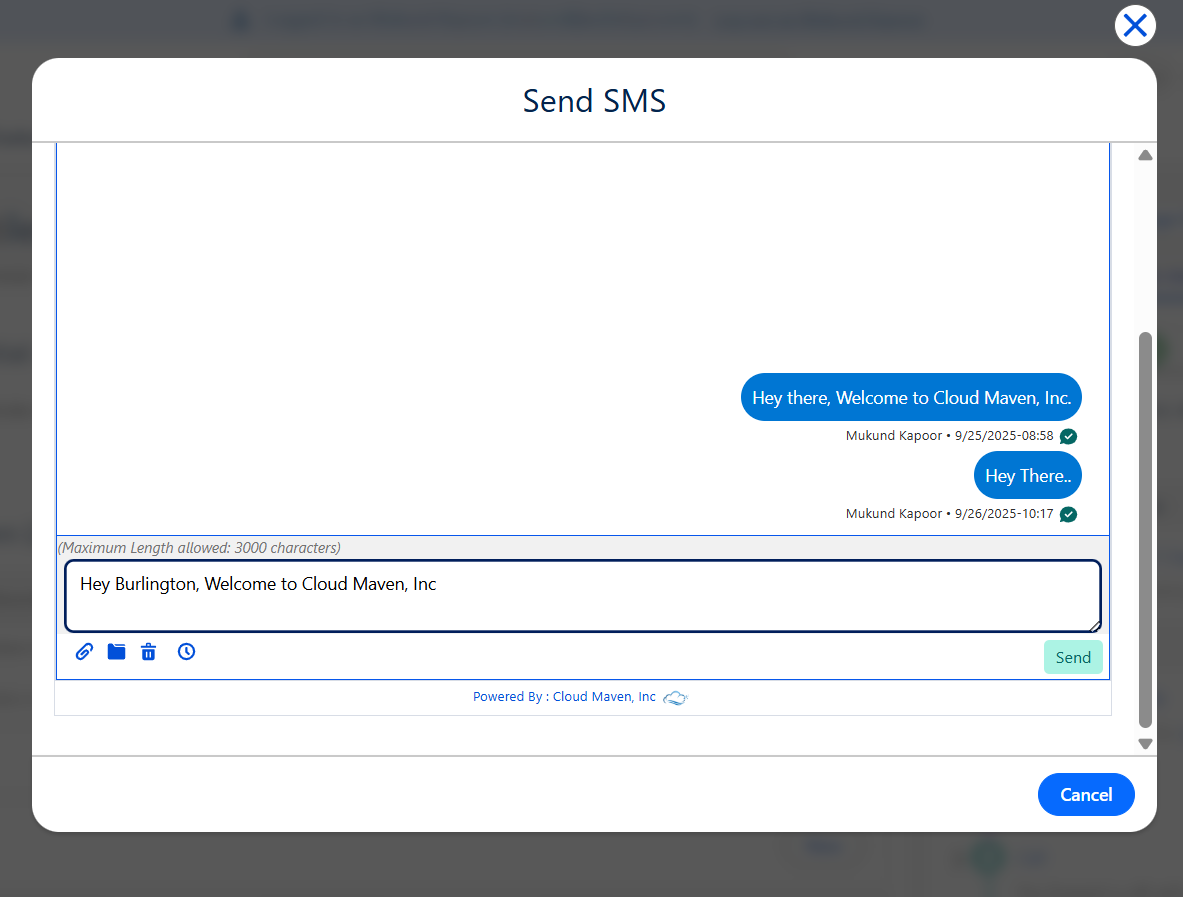Click the vertical scrollbar thumb

tap(1145, 530)
